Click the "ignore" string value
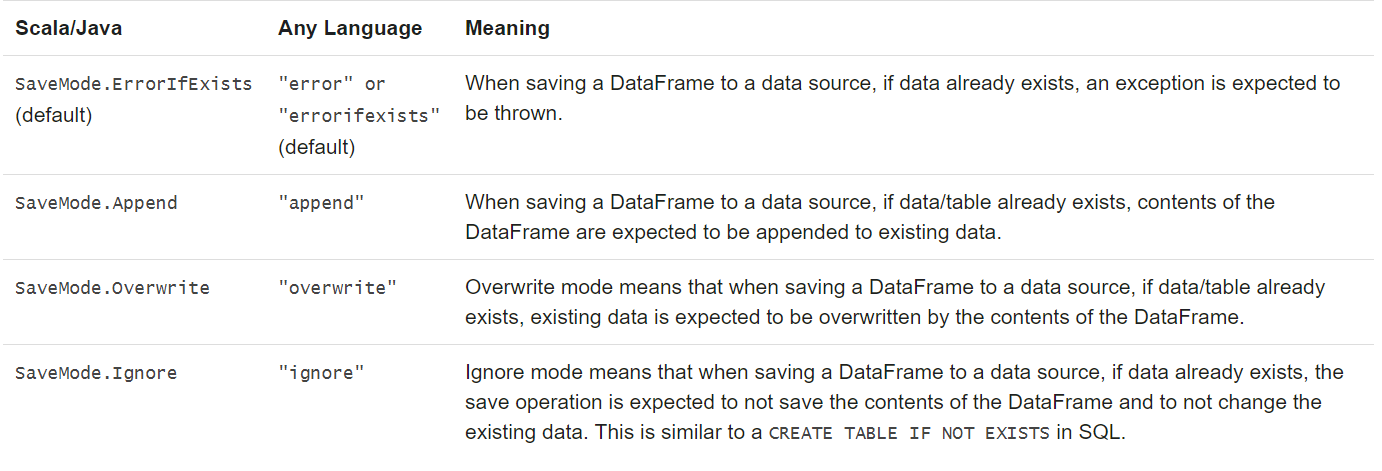The width and height of the screenshot is (1382, 471). click(321, 373)
